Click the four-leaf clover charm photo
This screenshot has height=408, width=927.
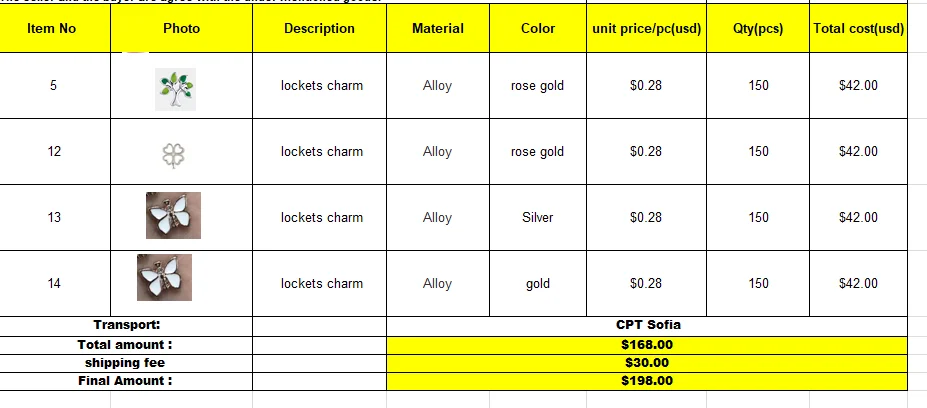(x=173, y=156)
